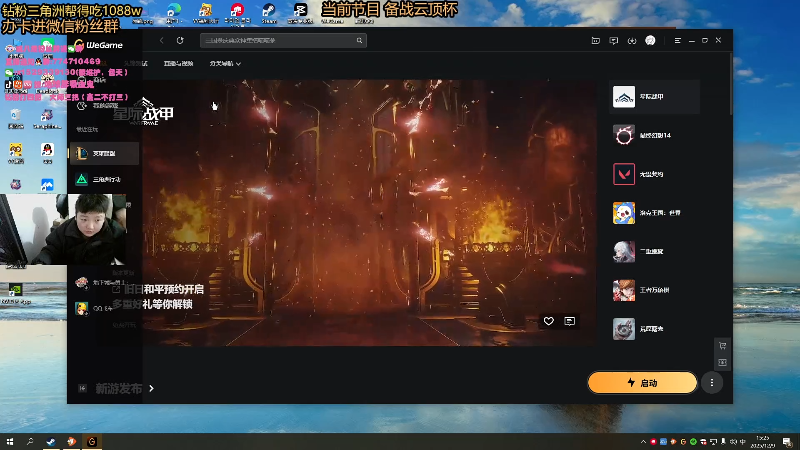Open the user avatar in WeGame title bar

click(650, 40)
